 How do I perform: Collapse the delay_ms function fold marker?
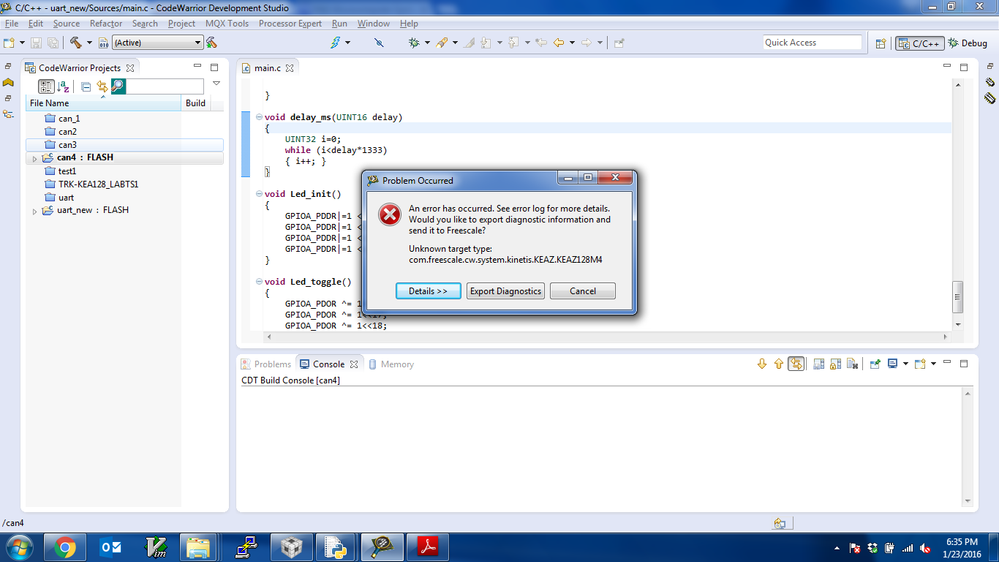[259, 117]
